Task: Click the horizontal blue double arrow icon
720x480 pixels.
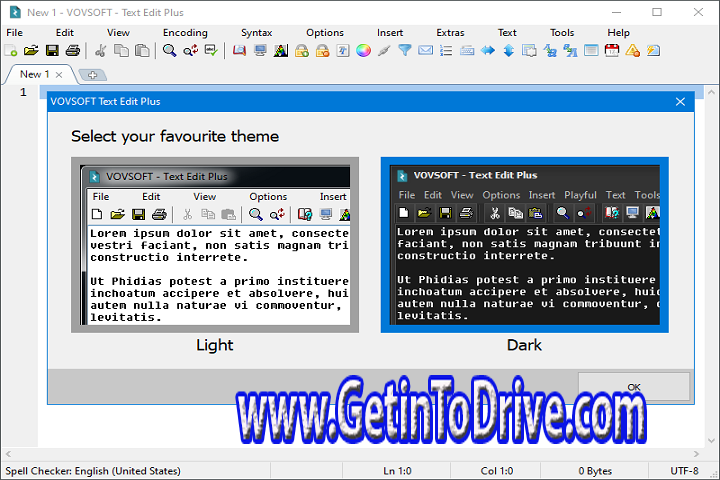Action: 488,51
